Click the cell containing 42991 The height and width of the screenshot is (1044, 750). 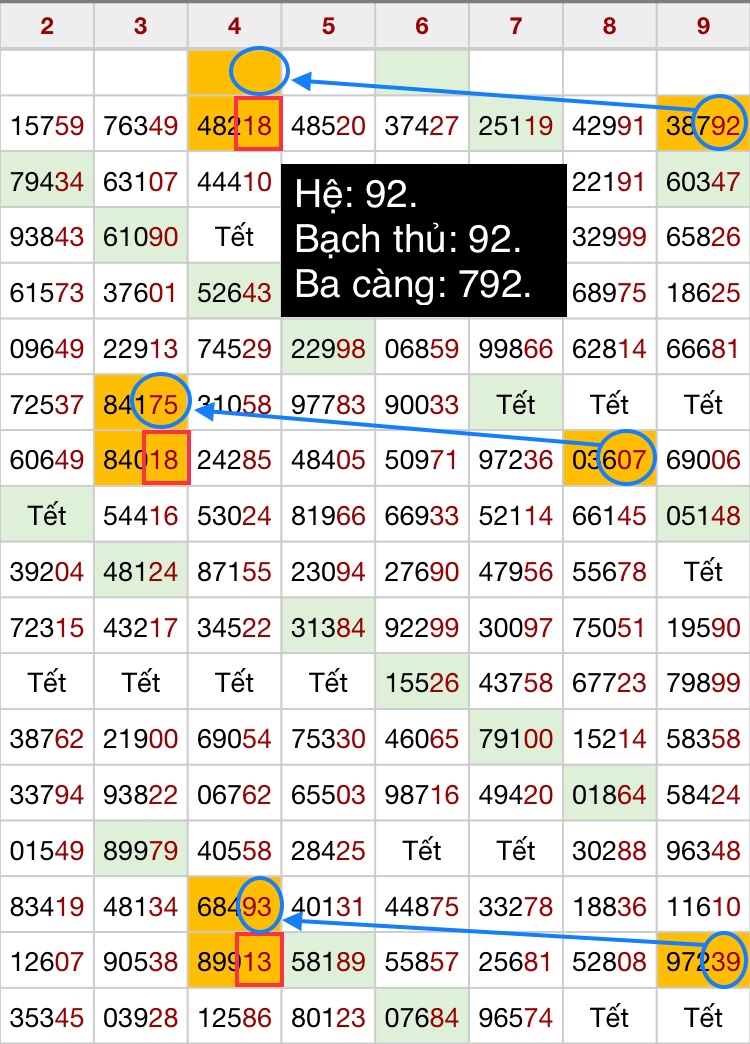(x=609, y=125)
